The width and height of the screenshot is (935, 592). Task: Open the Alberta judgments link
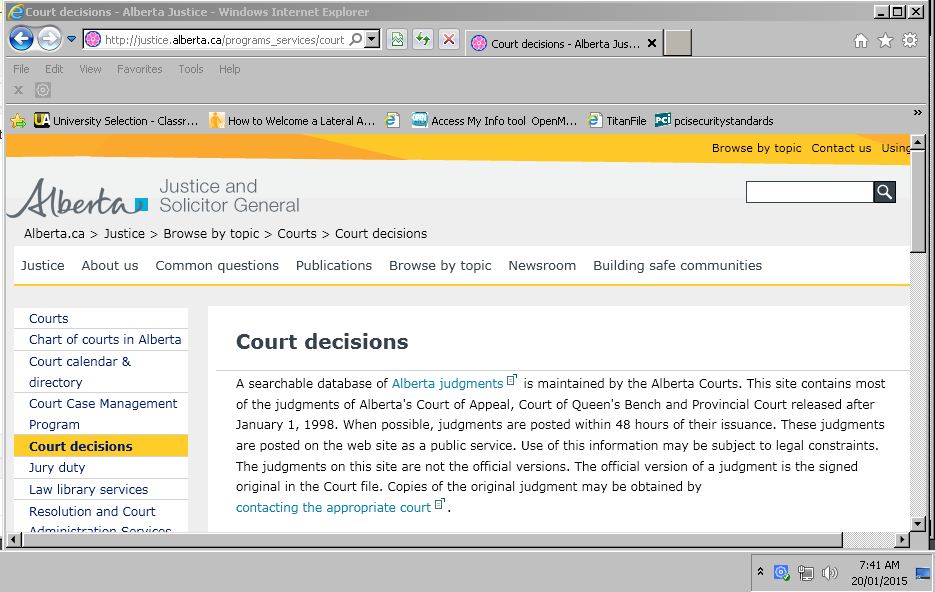447,383
